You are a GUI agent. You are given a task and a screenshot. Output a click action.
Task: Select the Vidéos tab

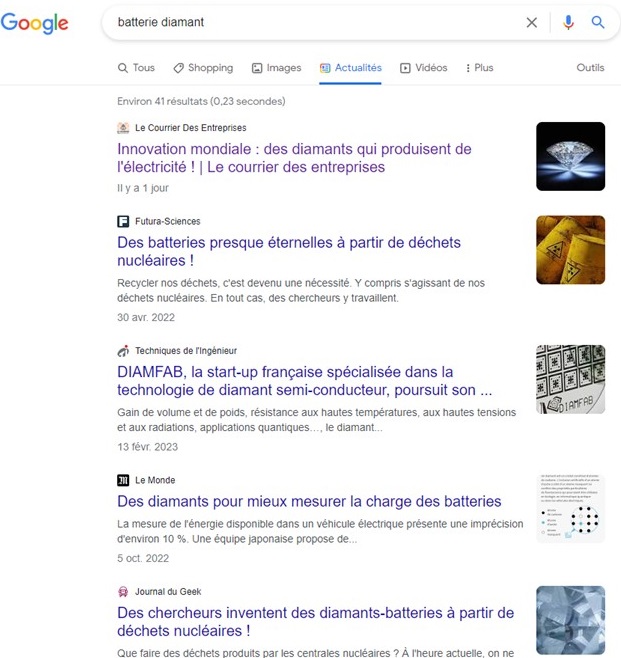coord(423,68)
